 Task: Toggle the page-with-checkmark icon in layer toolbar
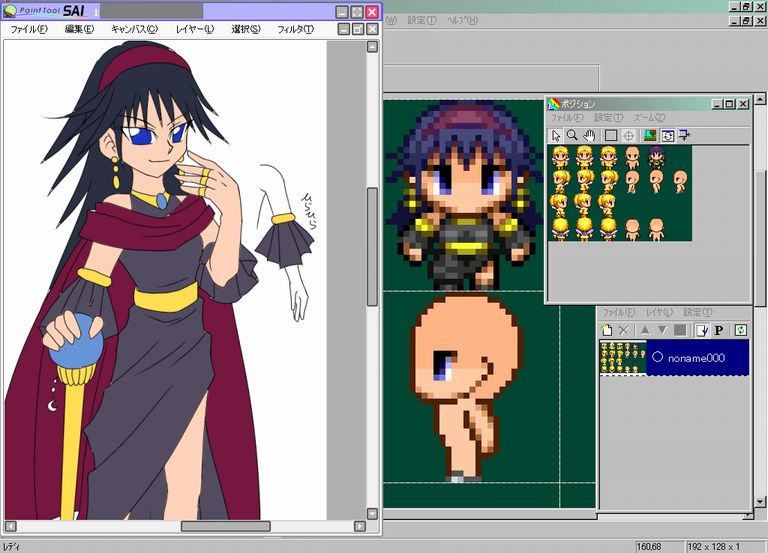[x=702, y=331]
